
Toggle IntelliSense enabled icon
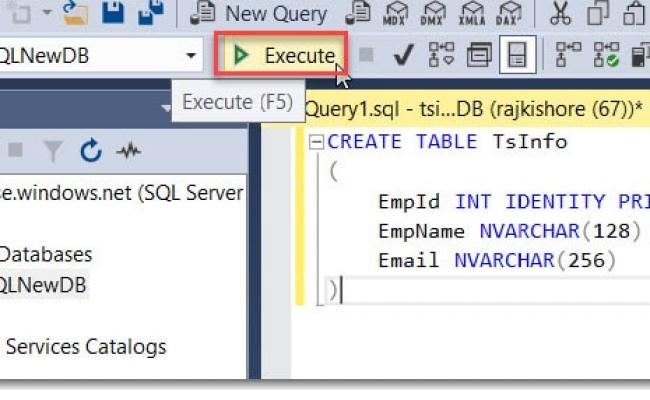pos(518,55)
